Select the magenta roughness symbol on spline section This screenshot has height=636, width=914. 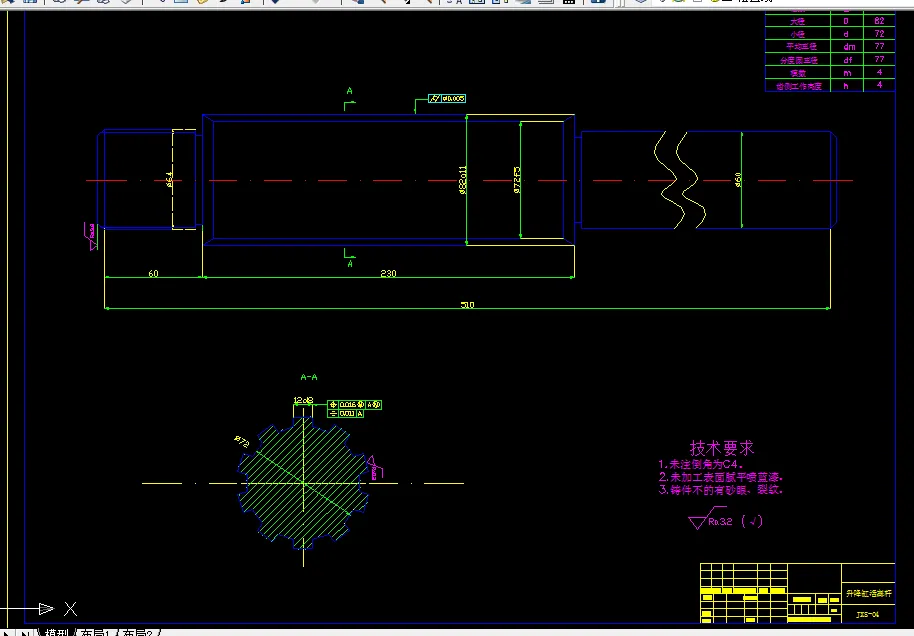tap(375, 468)
